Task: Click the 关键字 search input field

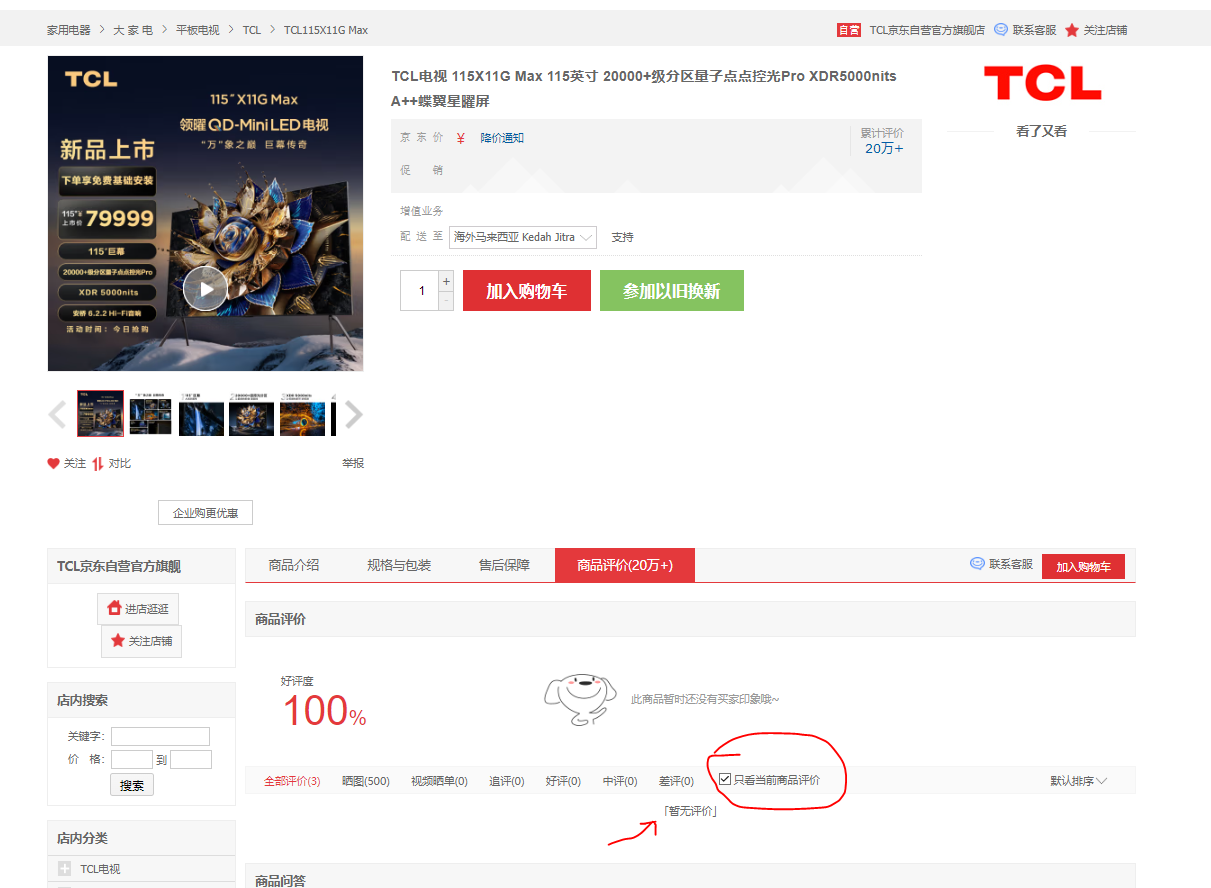Action: click(160, 737)
